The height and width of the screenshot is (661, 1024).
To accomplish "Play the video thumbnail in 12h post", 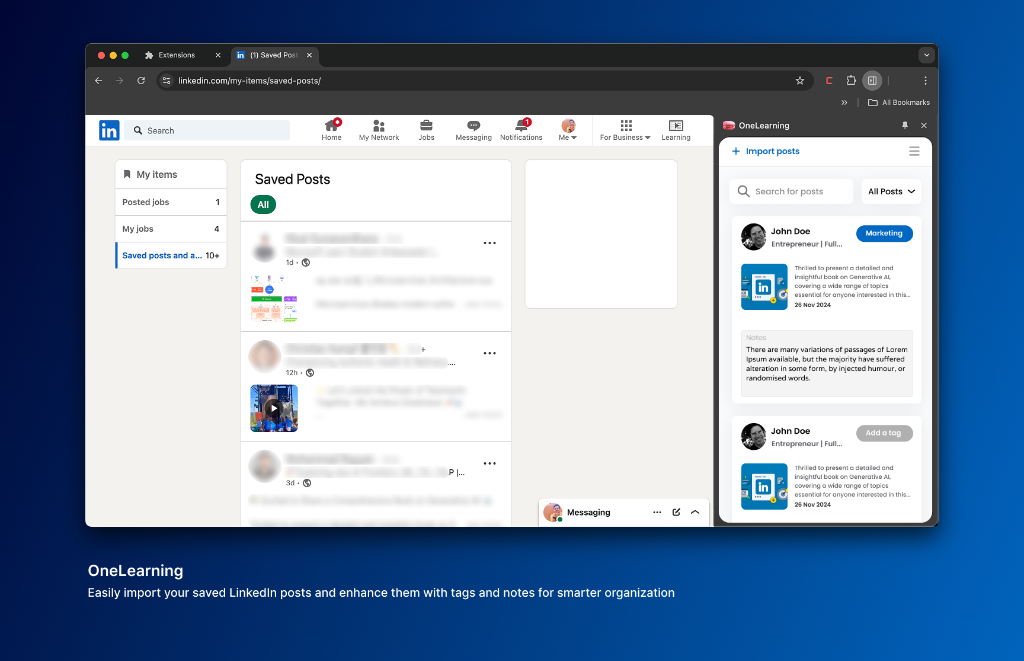I will 274,409.
